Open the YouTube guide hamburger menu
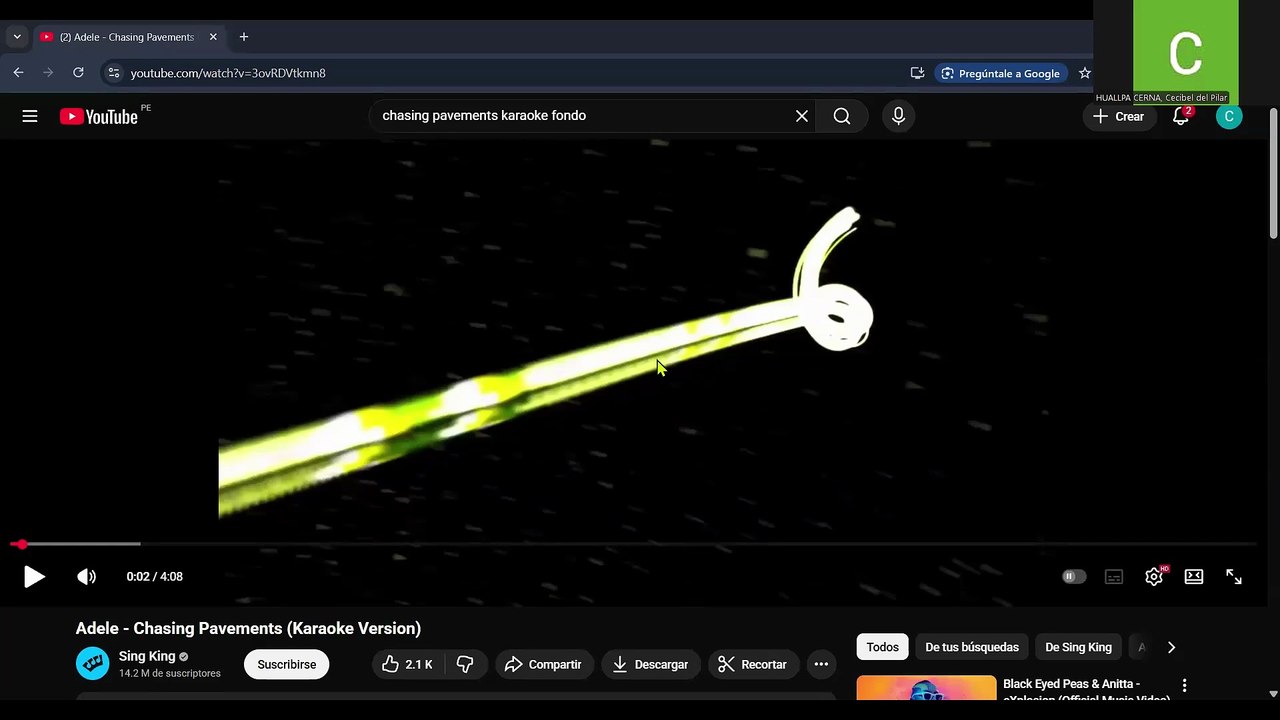1280x720 pixels. (x=30, y=116)
